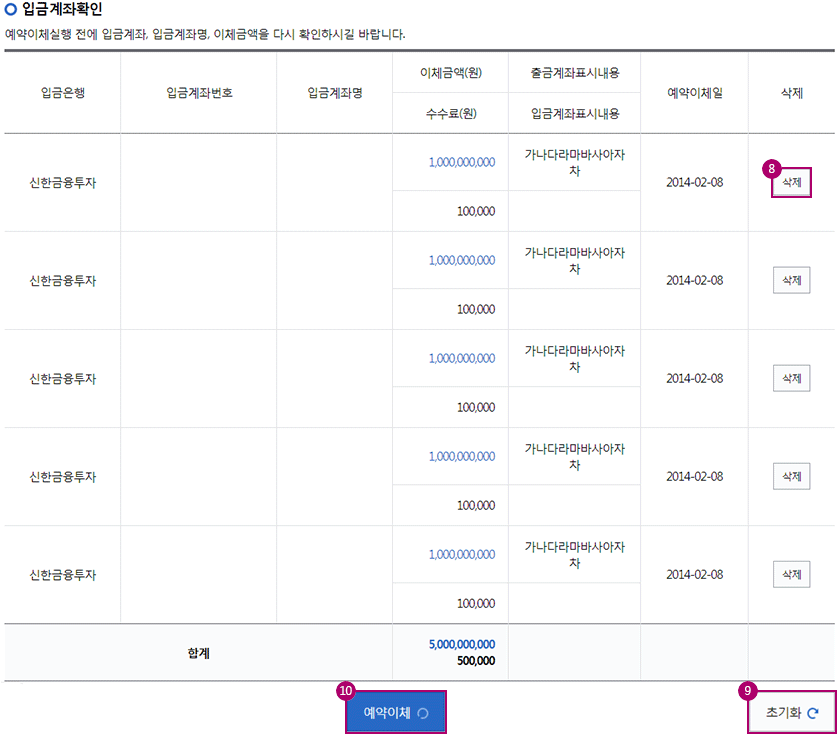This screenshot has height=736, width=840.
Task: Remove the third transfer row using 삭제
Action: 791,378
